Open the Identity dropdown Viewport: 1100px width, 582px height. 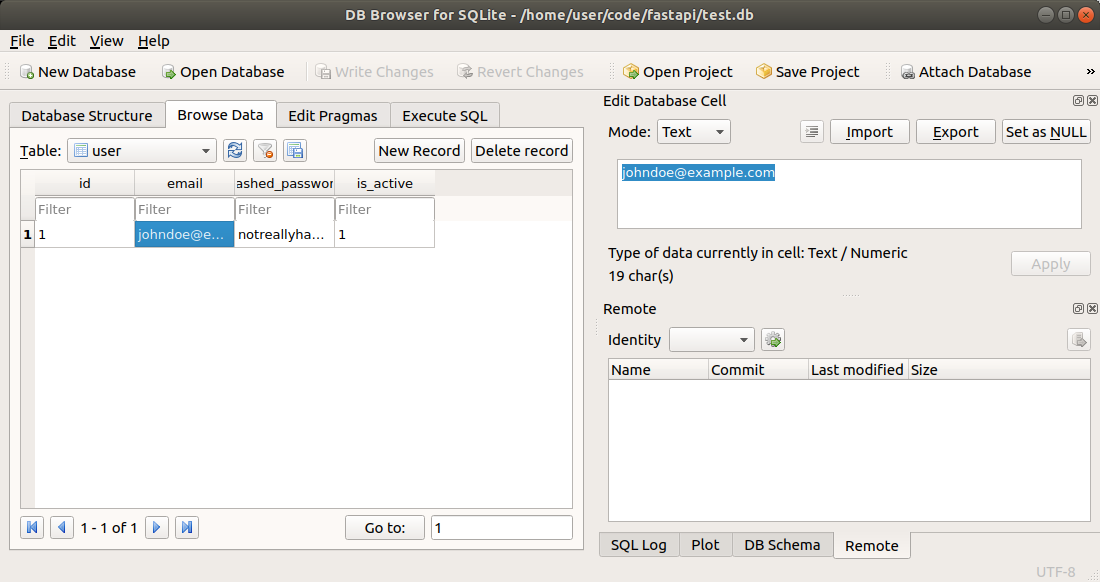click(x=711, y=340)
